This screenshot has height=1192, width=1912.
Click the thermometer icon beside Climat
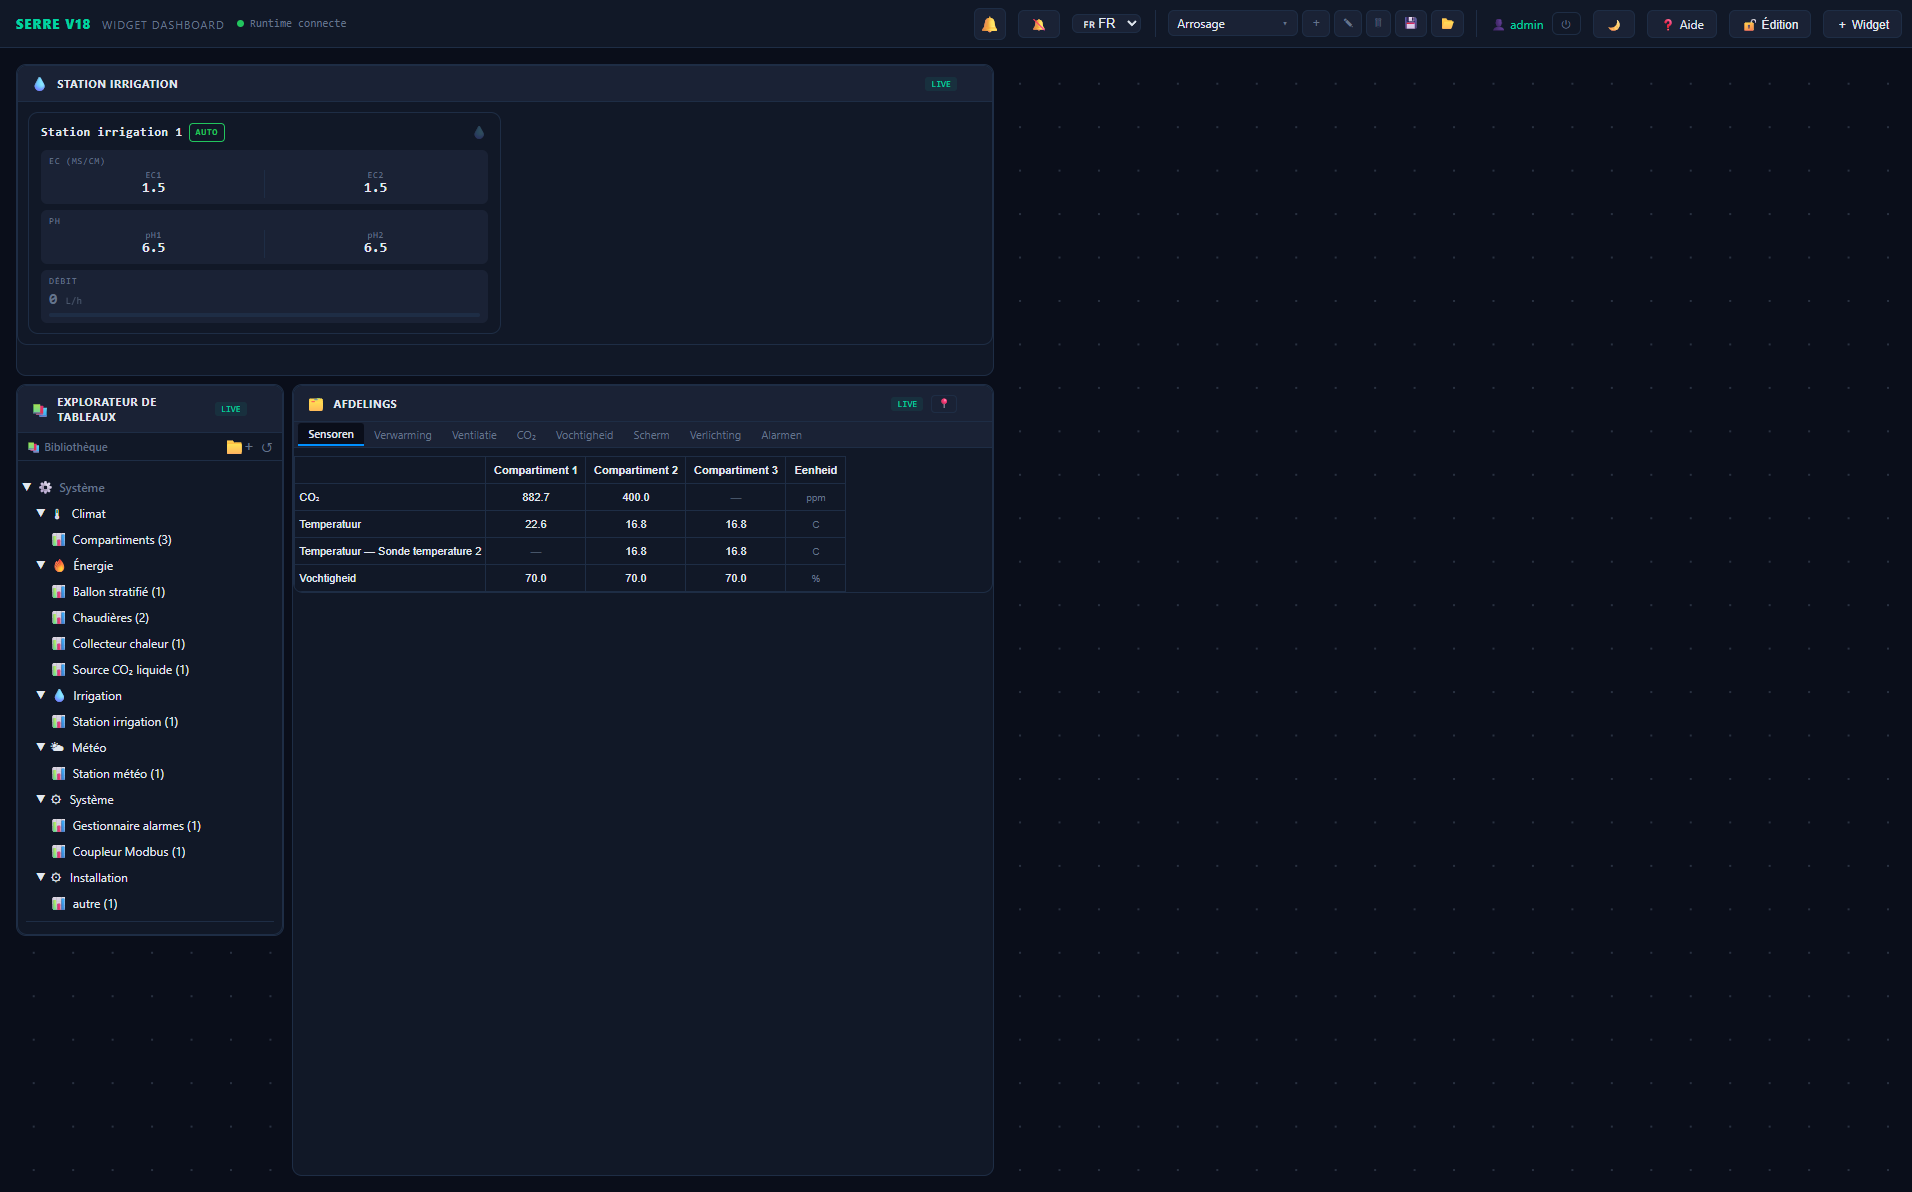57,514
